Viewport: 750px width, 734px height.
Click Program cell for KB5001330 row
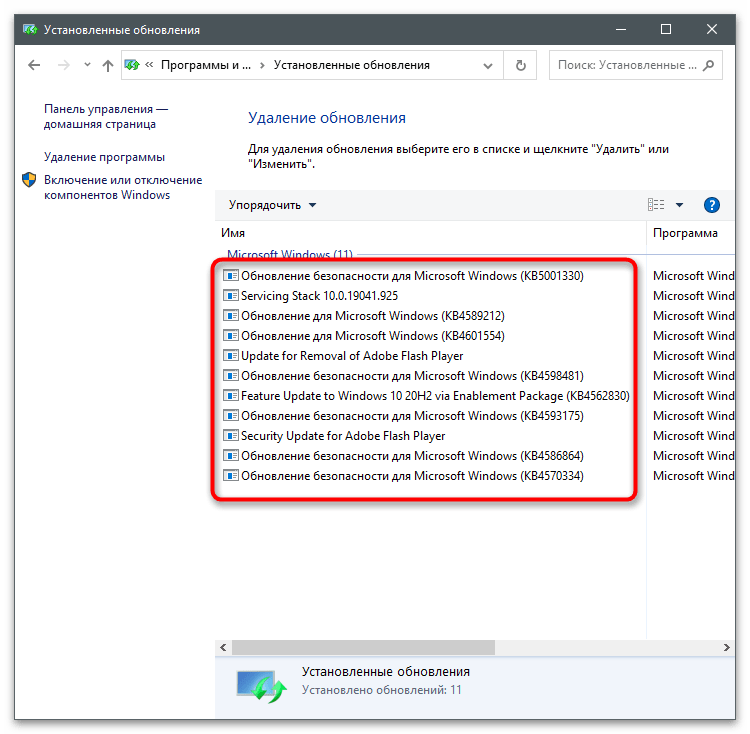pos(694,276)
